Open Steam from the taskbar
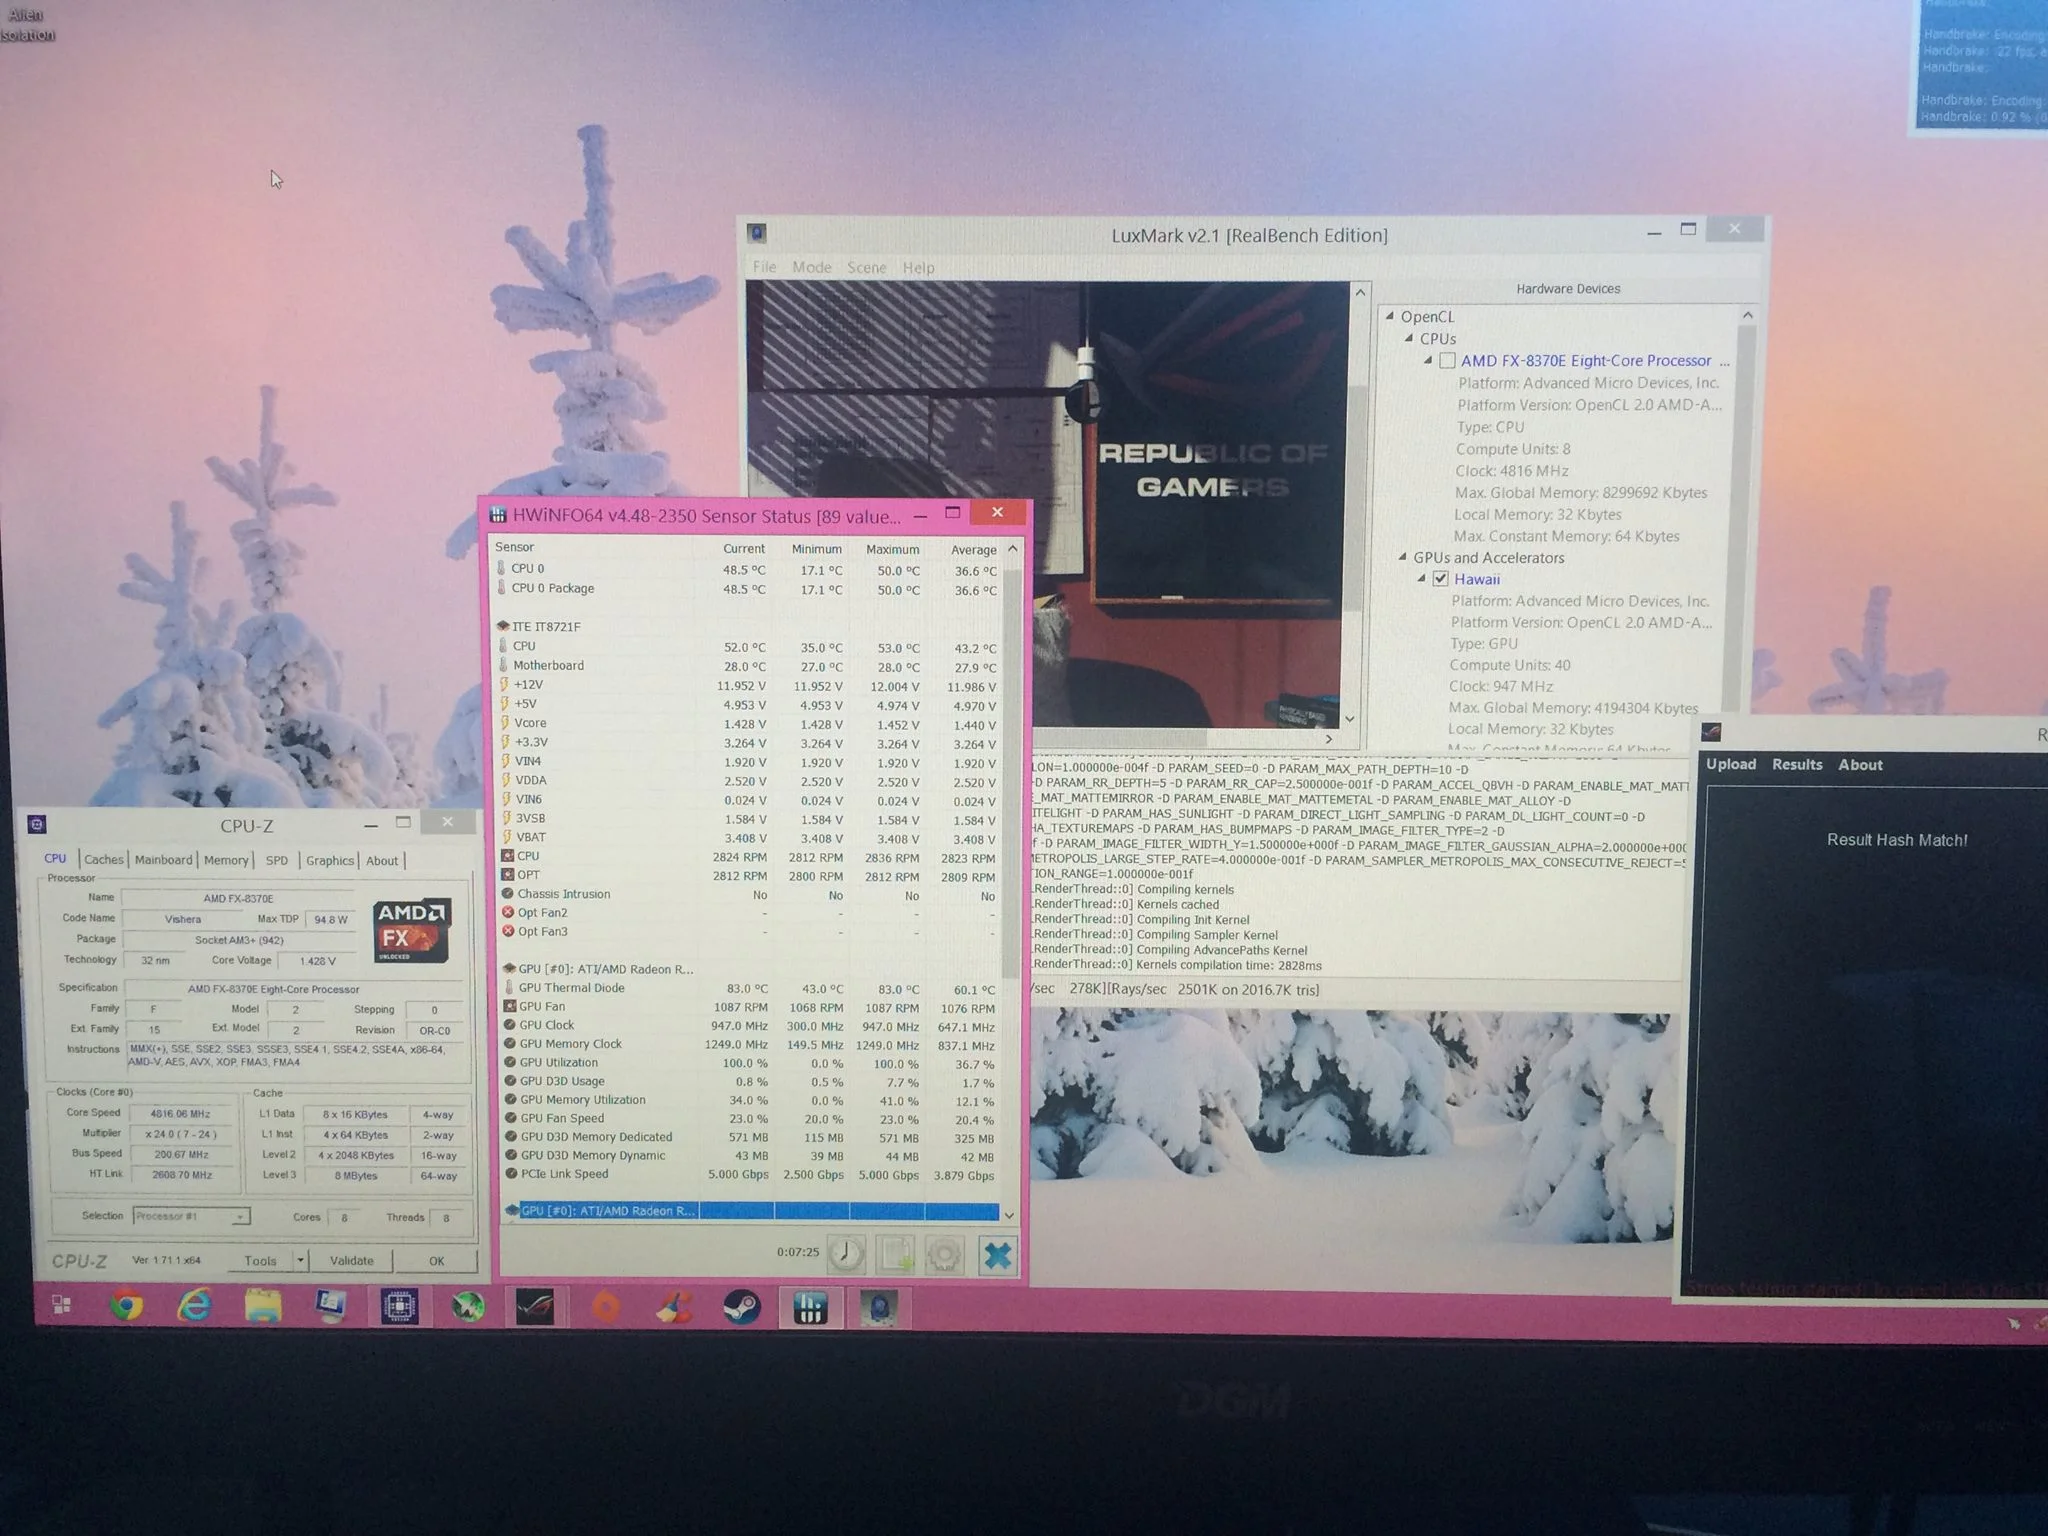 [x=742, y=1307]
